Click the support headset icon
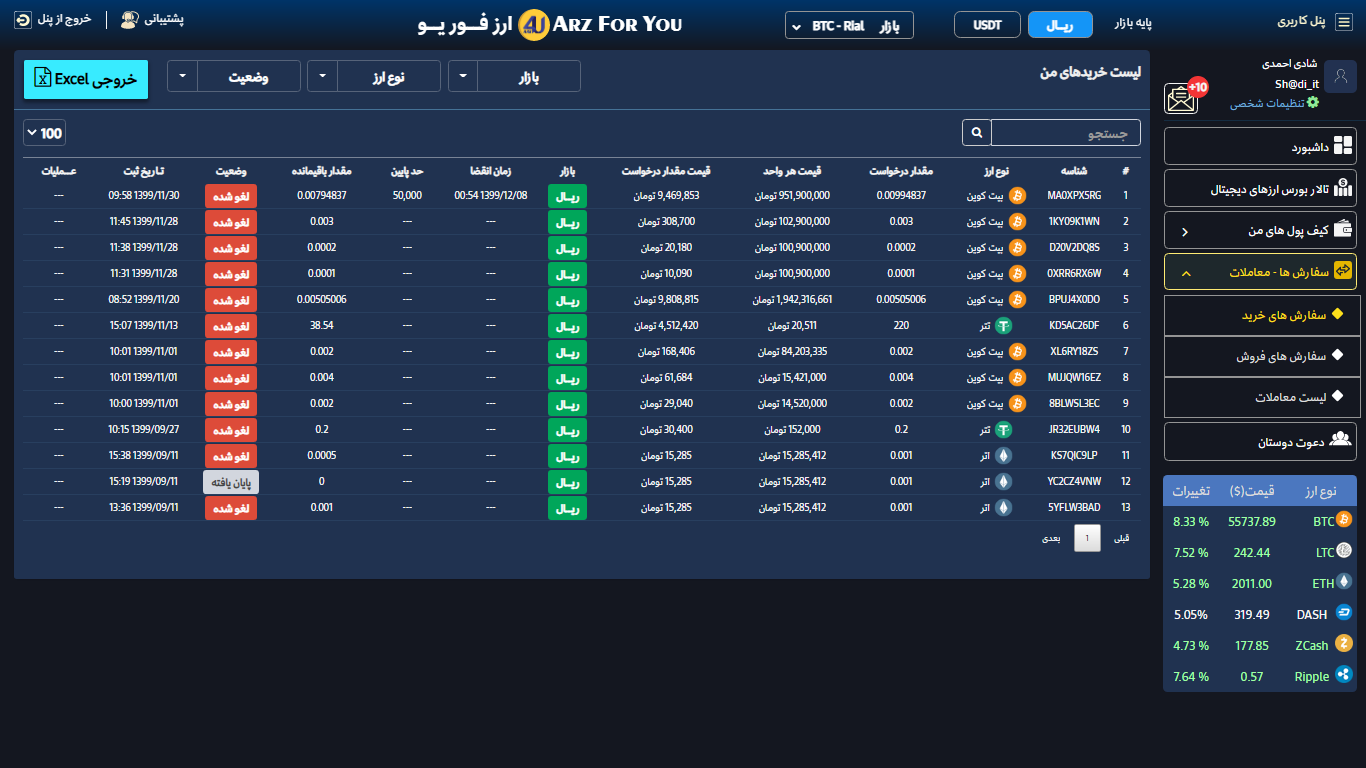This screenshot has height=768, width=1366. (x=129, y=19)
